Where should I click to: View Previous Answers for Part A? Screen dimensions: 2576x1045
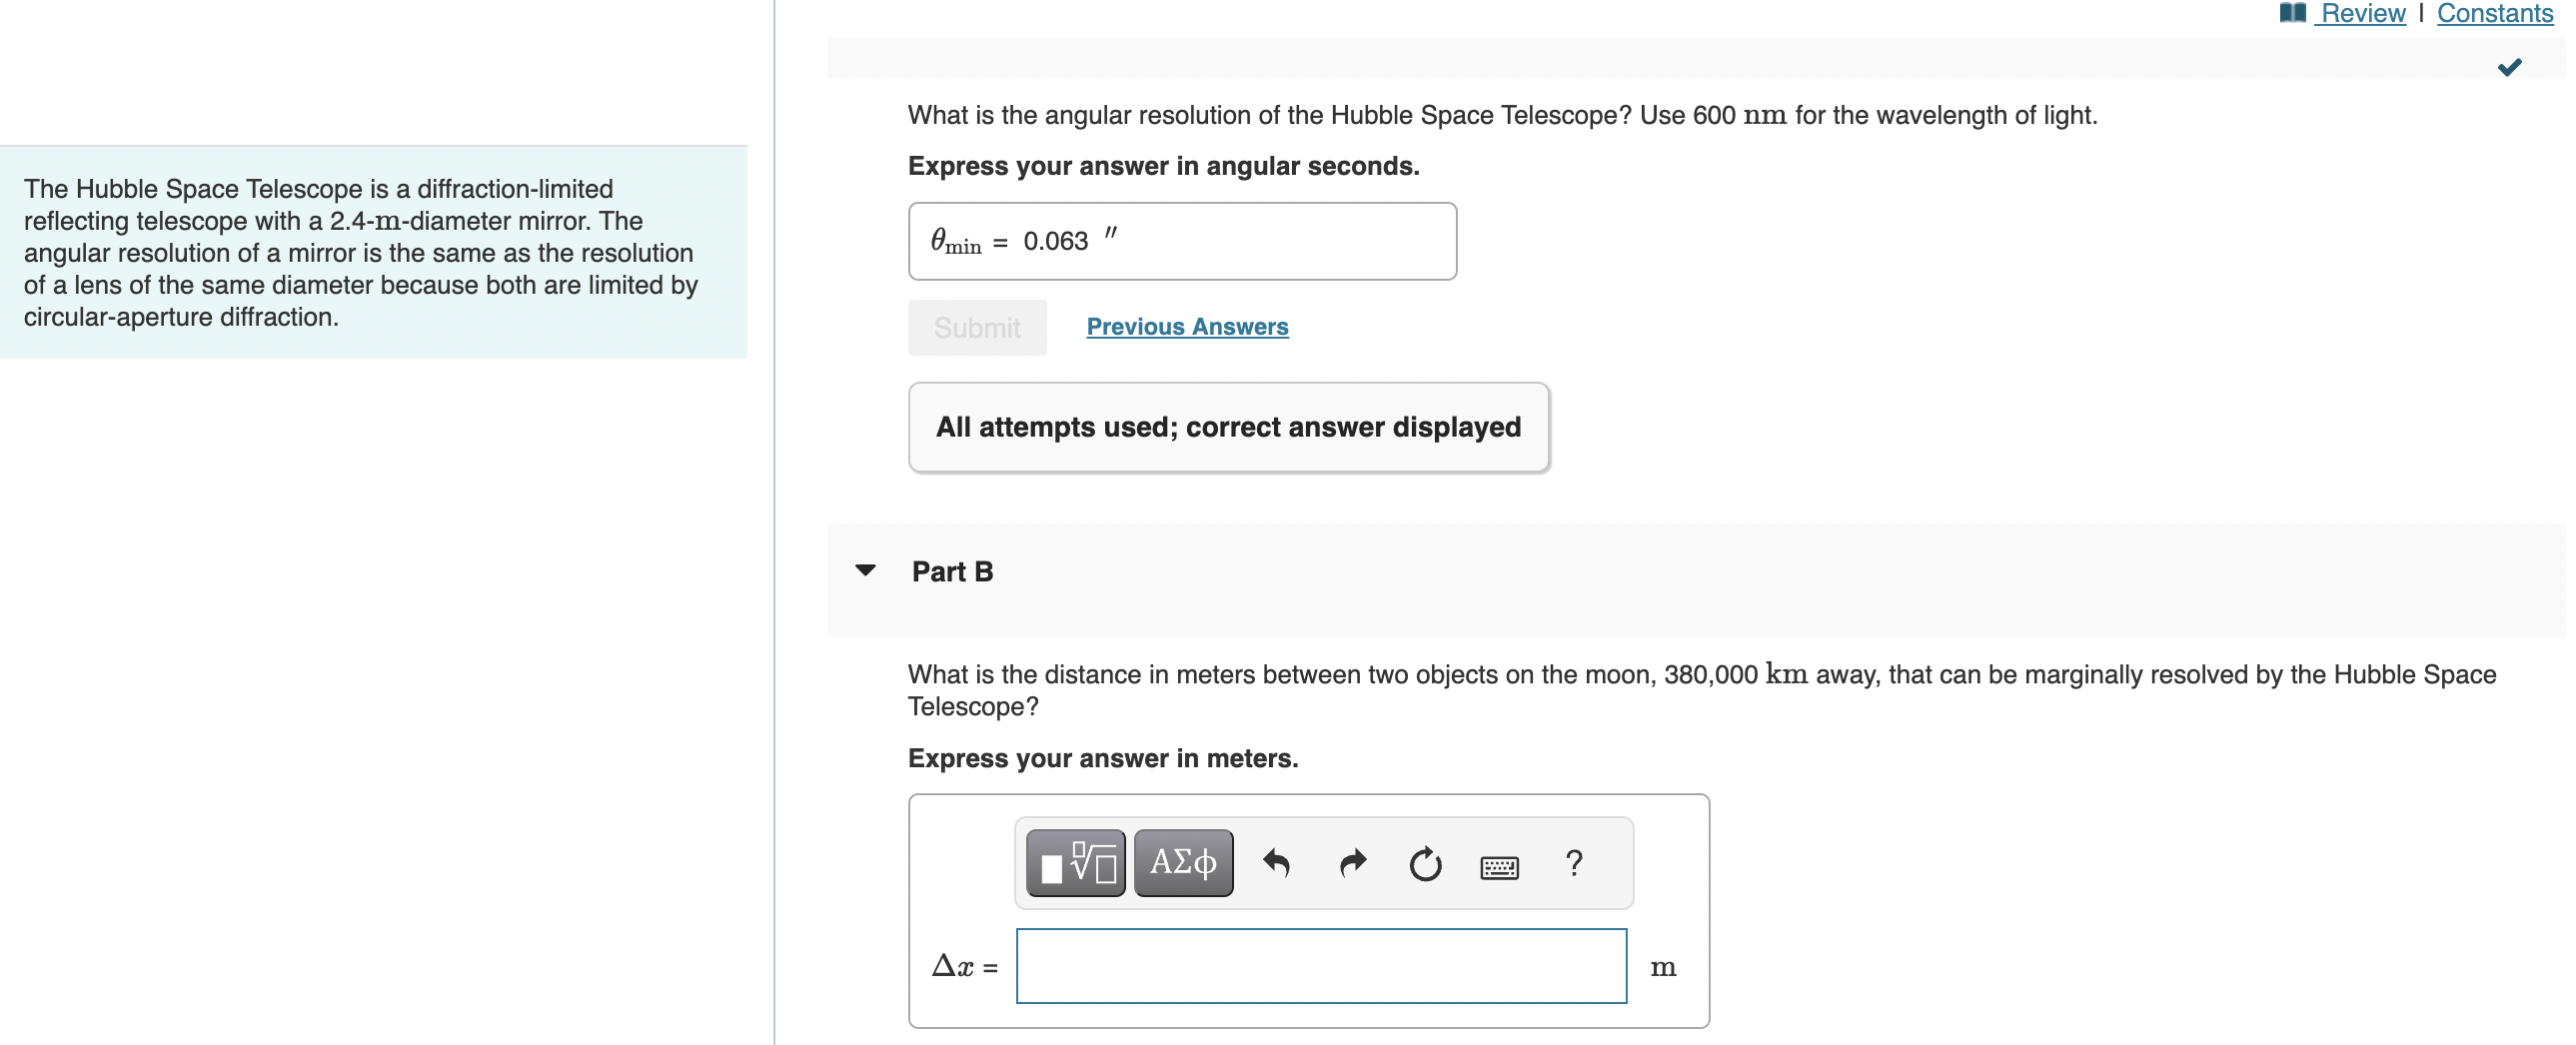pyautogui.click(x=1187, y=327)
